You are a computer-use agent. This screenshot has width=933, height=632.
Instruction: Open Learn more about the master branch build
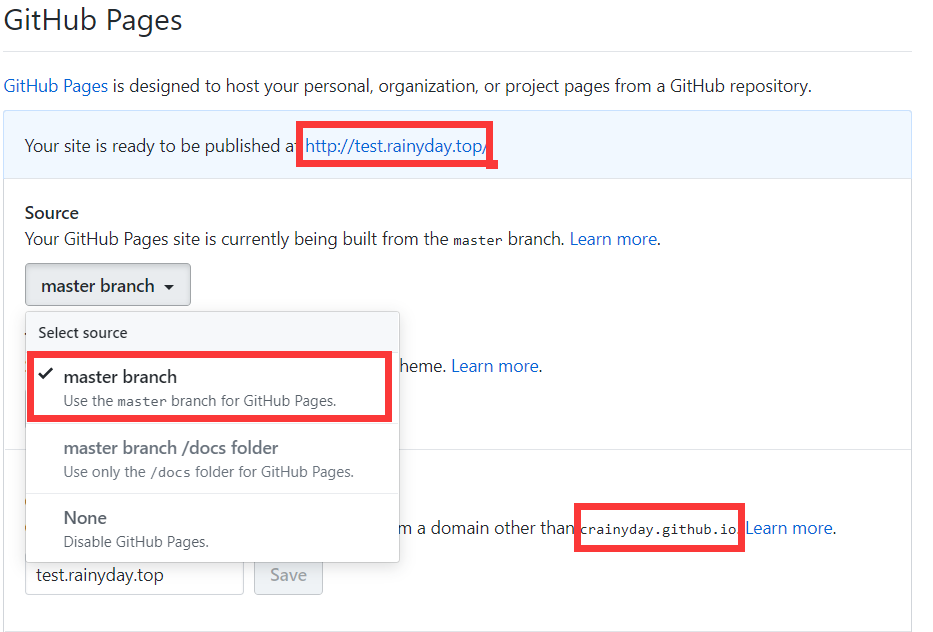coord(613,239)
